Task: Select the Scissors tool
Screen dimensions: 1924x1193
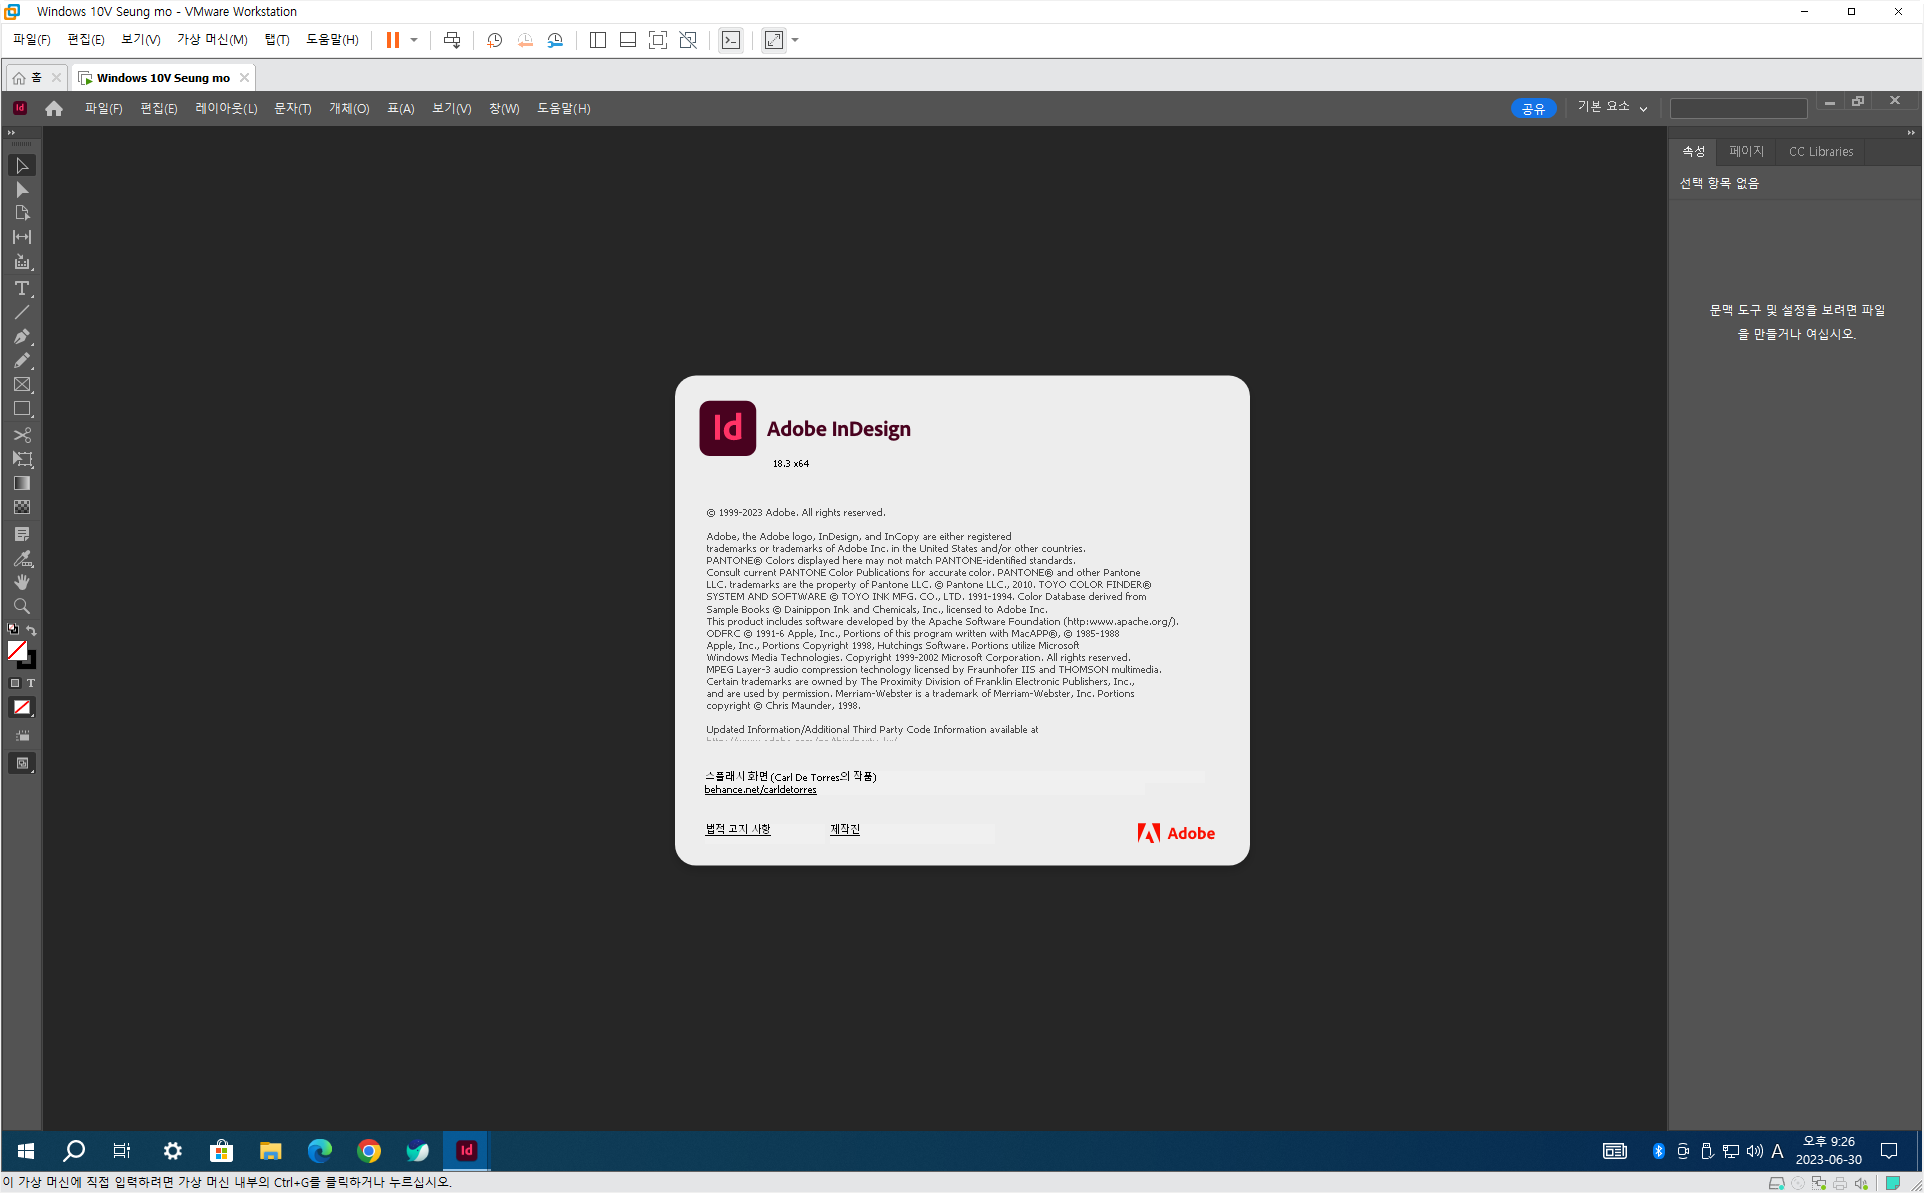Action: point(22,435)
